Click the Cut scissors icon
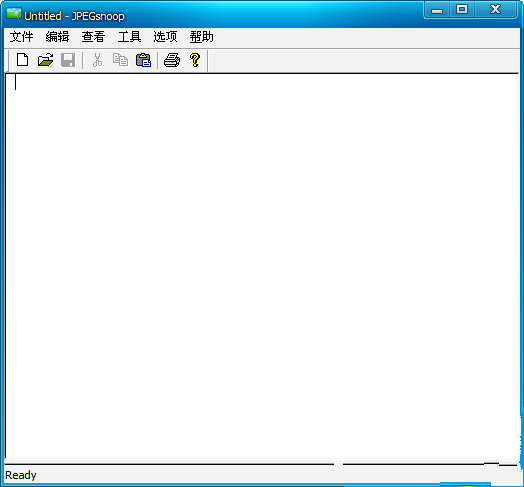Screen dimensions: 524x487 pyautogui.click(x=97, y=60)
